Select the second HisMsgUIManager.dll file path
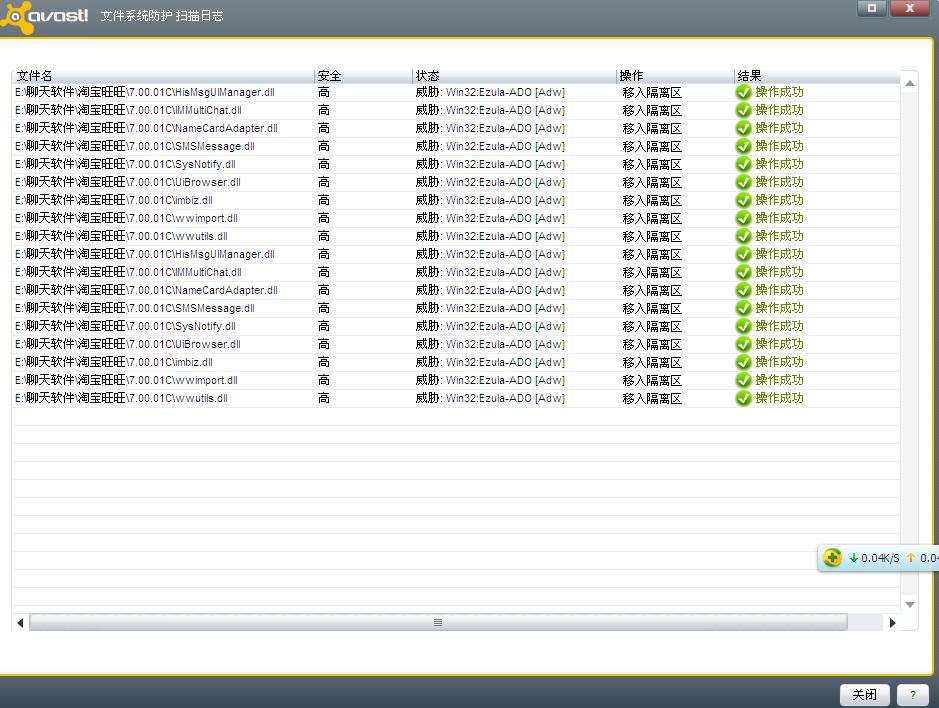Viewport: 939px width, 708px height. click(145, 254)
